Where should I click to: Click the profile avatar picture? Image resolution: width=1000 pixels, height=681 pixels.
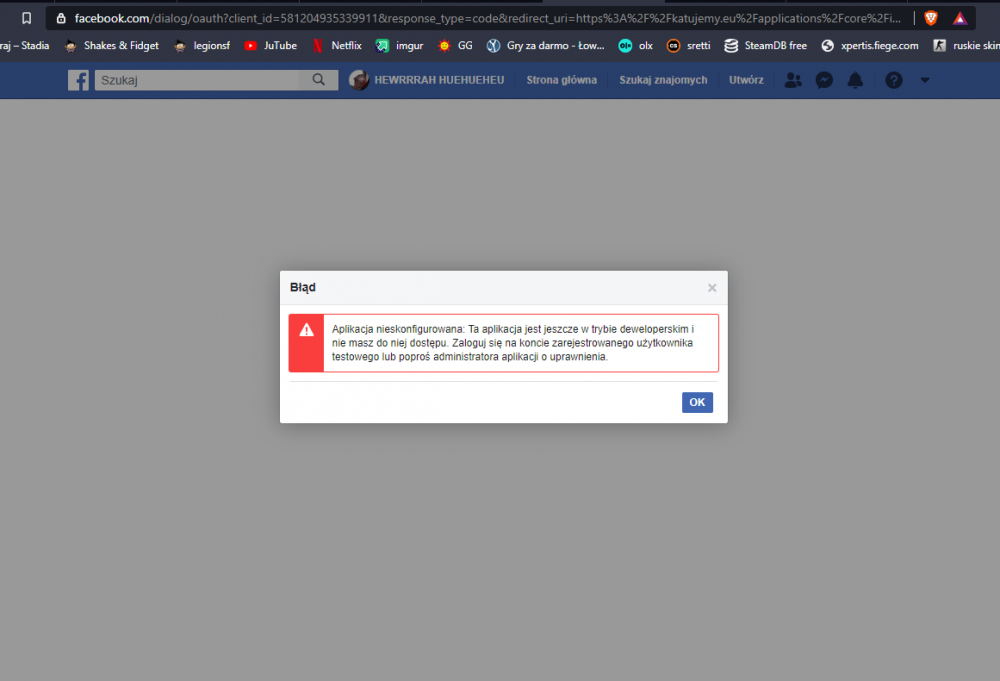tap(359, 80)
